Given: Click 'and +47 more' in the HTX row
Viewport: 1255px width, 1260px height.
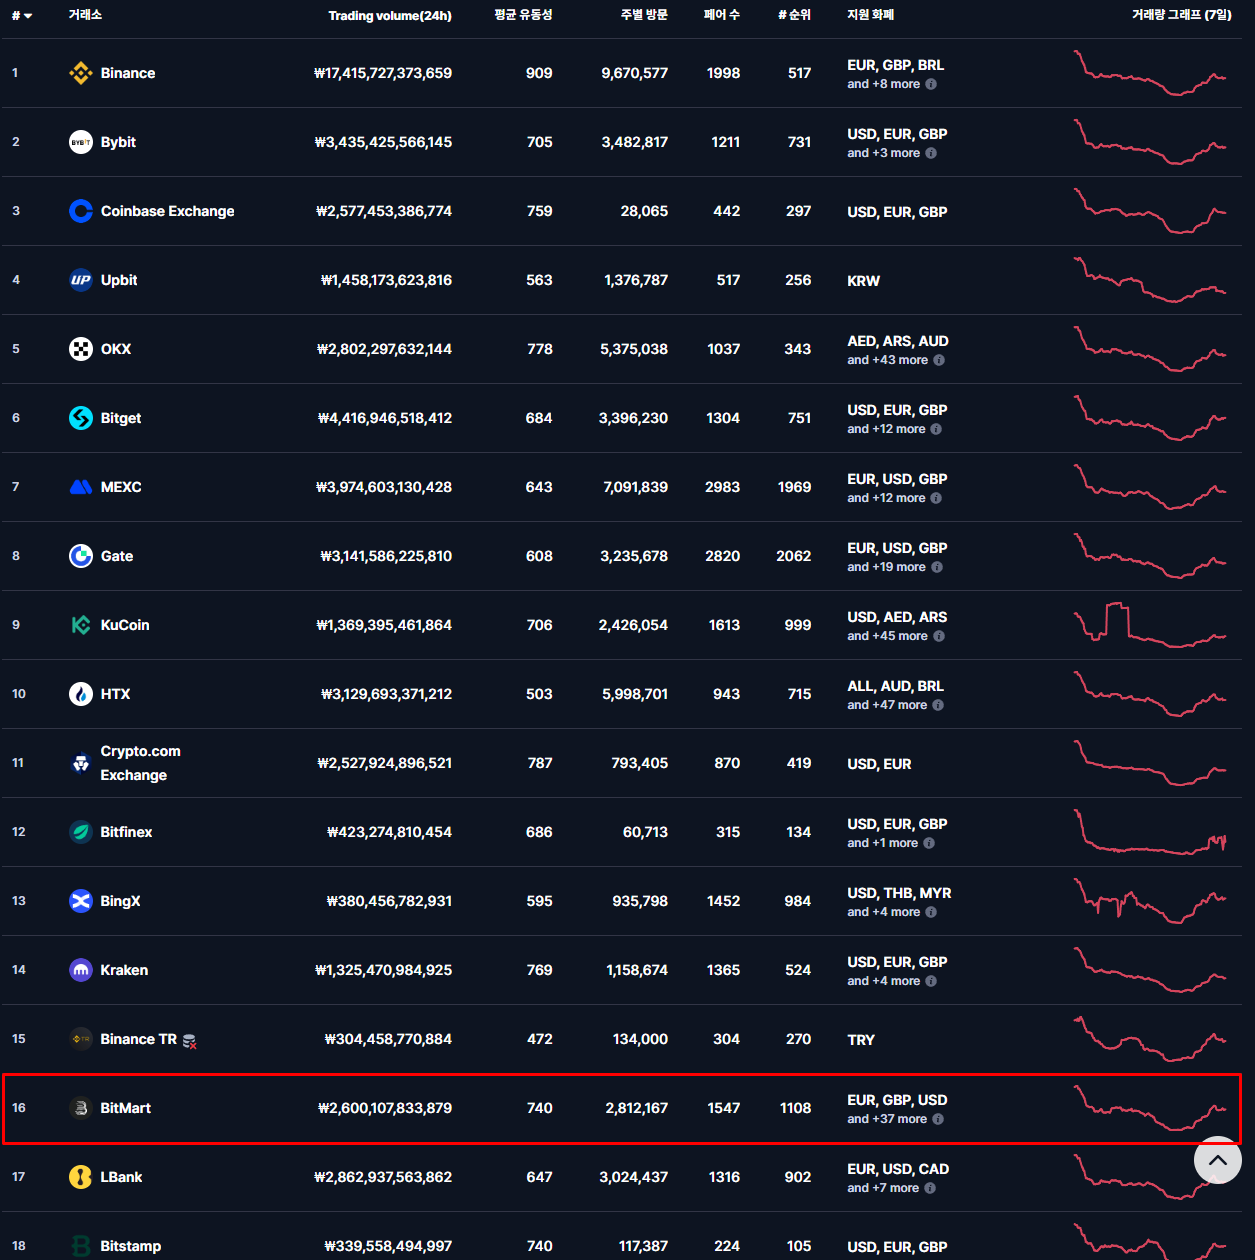Looking at the screenshot, I should 887,705.
